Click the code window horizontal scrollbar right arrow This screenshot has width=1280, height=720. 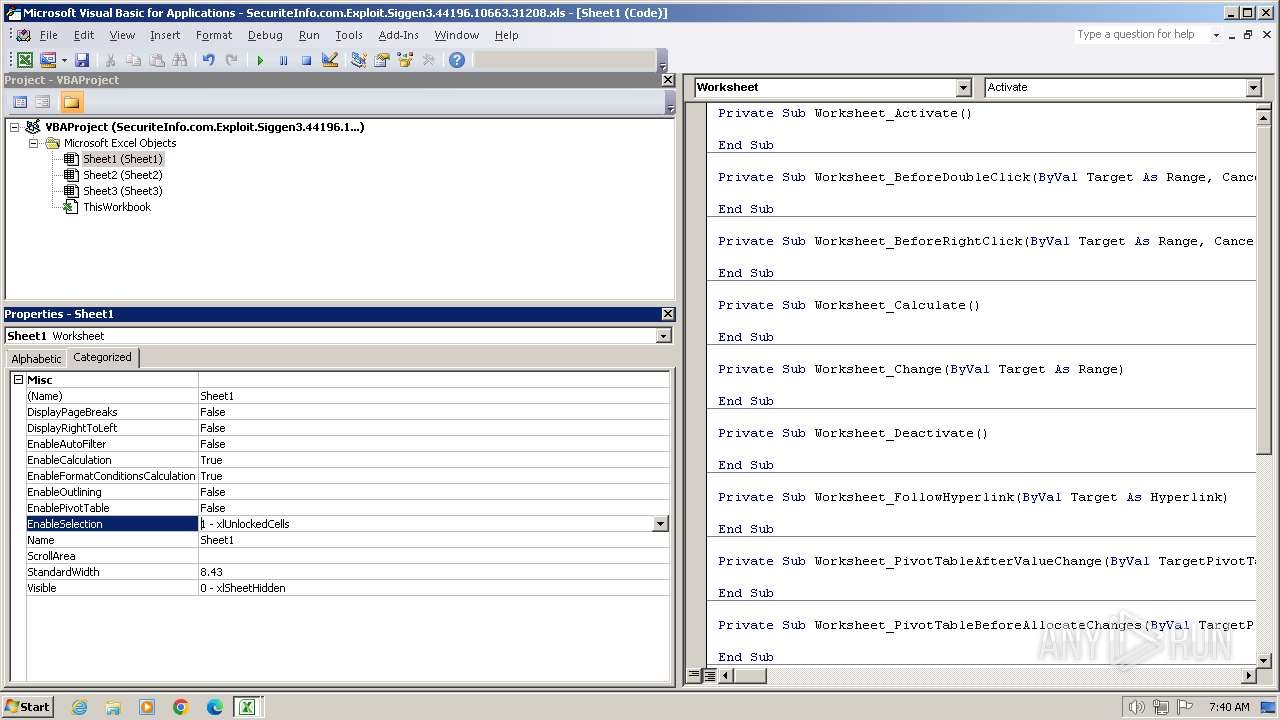[1248, 675]
